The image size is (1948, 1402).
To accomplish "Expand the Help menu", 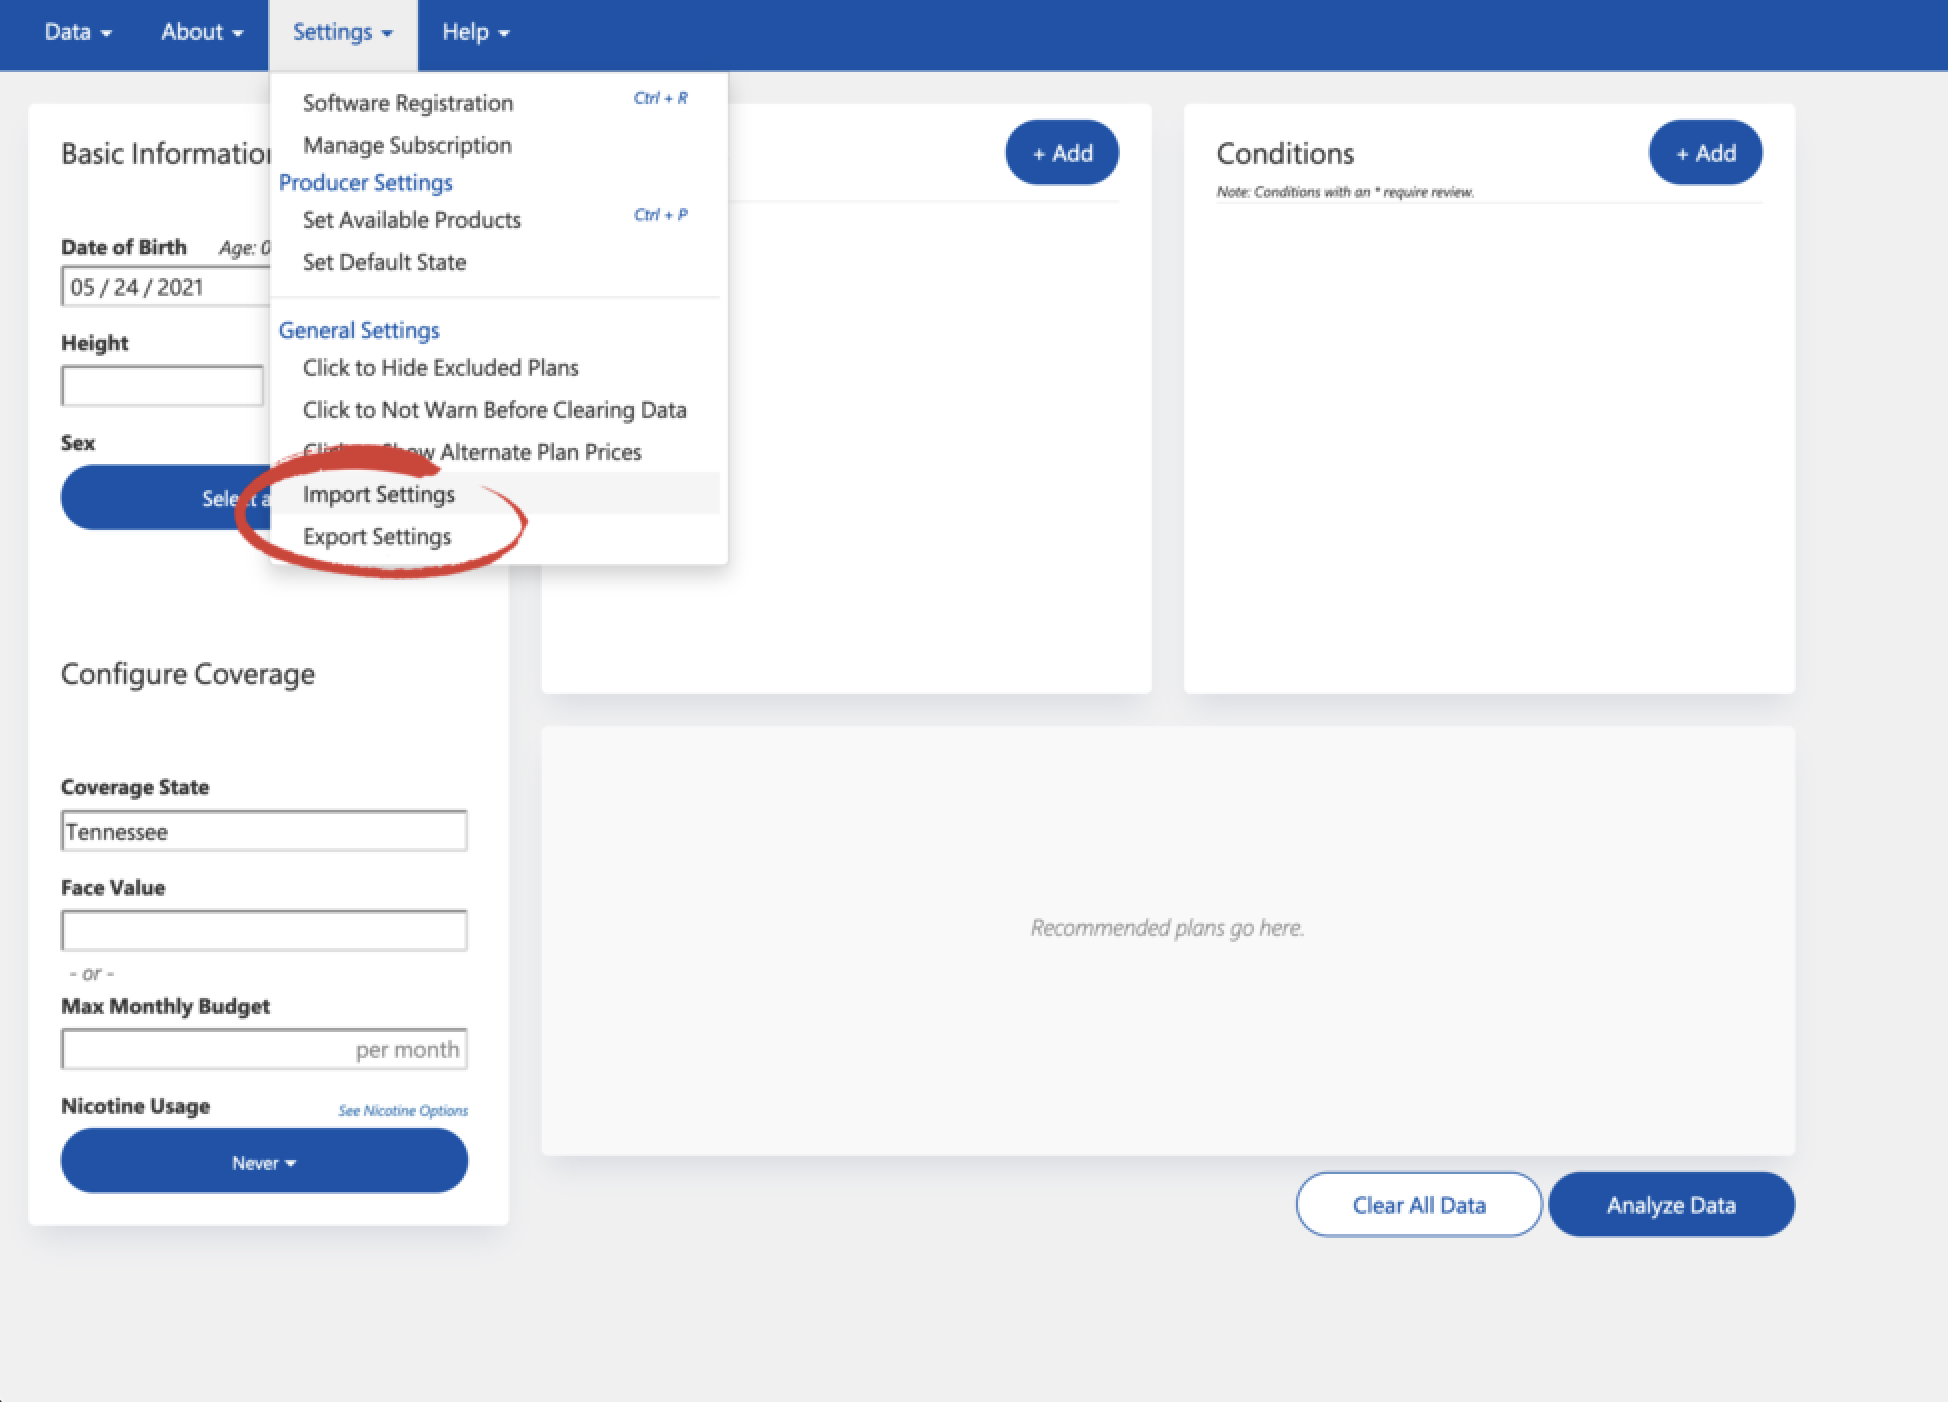I will click(475, 32).
